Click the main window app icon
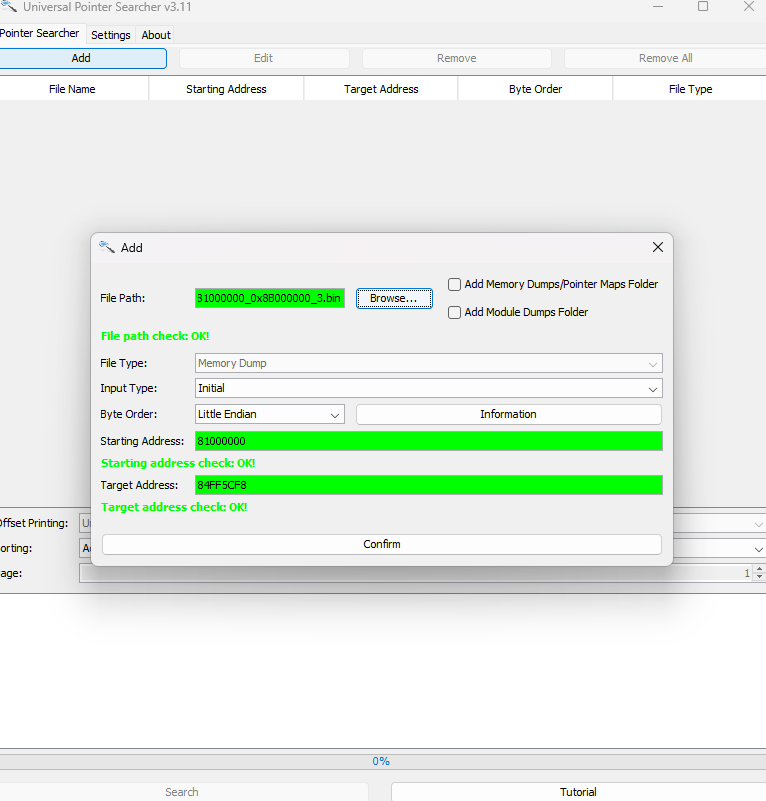The image size is (766, 801). [9, 6]
